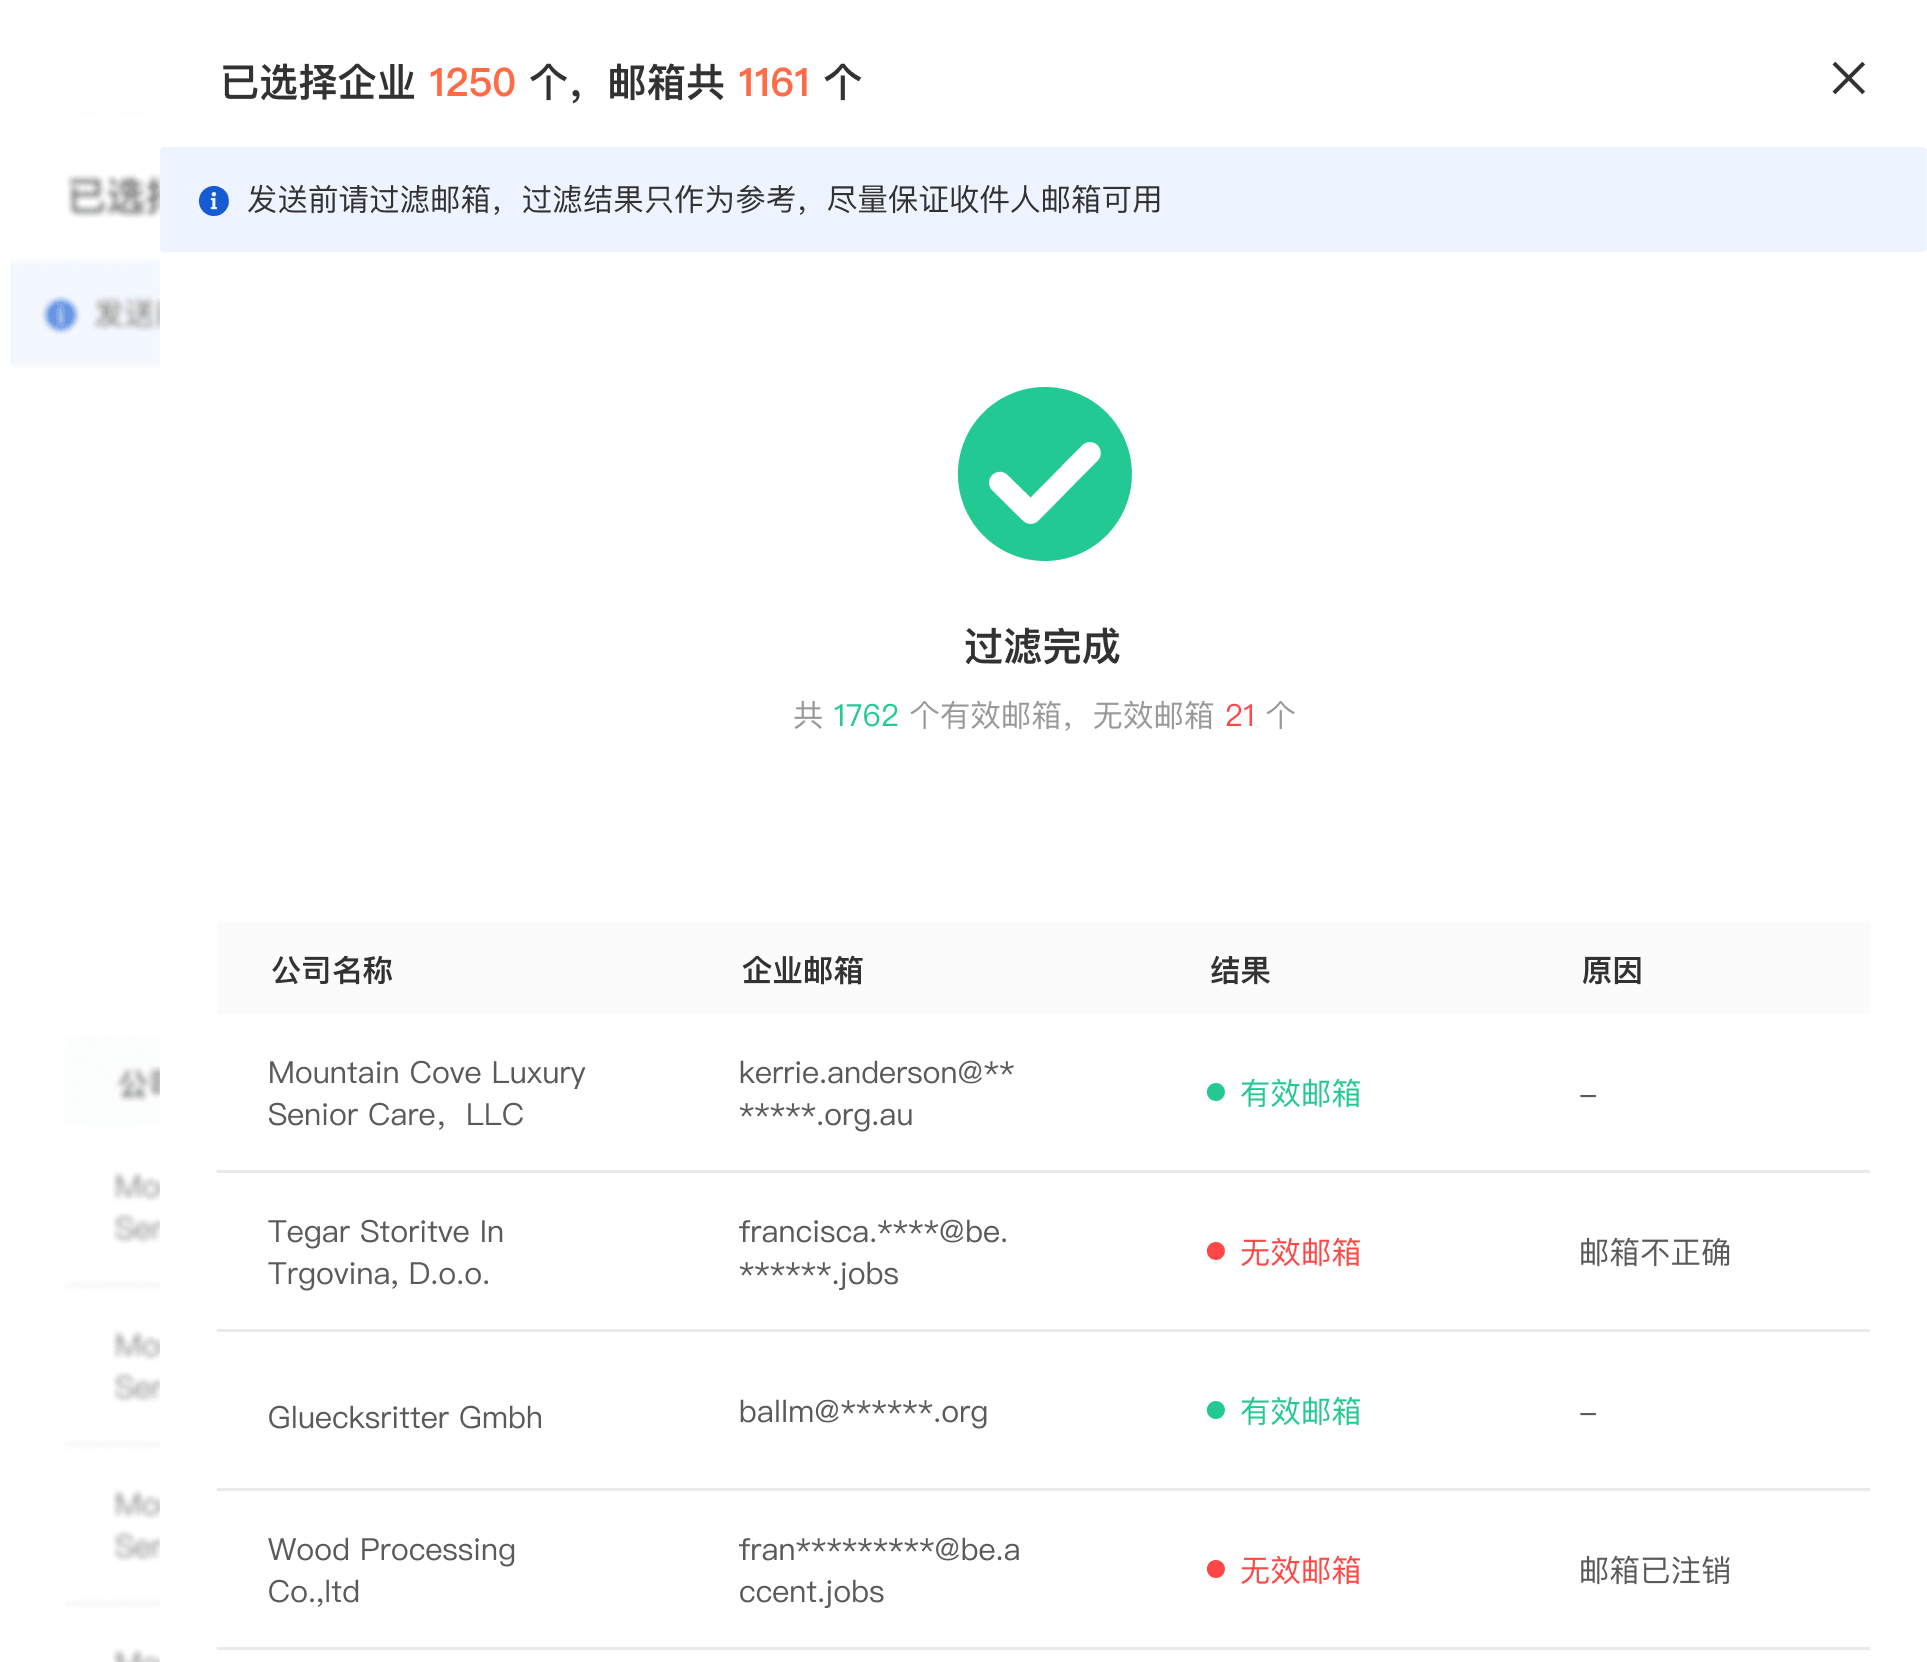Click the valid mailbox count 1762
Viewport: 1927px width, 1662px height.
coord(865,716)
